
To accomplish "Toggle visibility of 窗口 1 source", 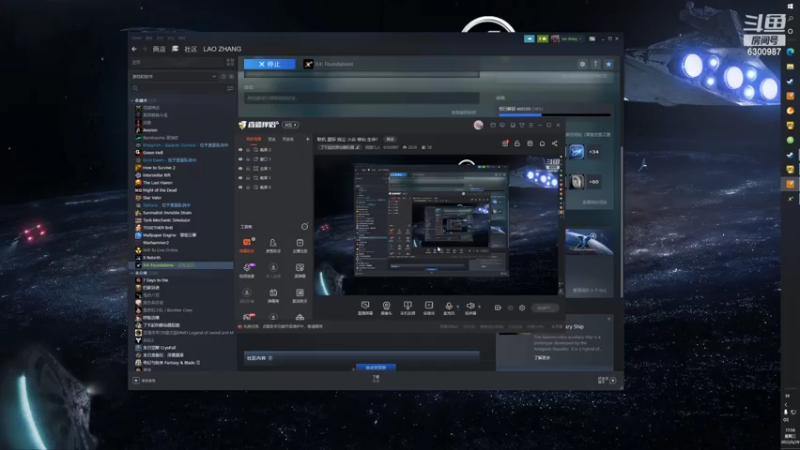I will pyautogui.click(x=241, y=159).
